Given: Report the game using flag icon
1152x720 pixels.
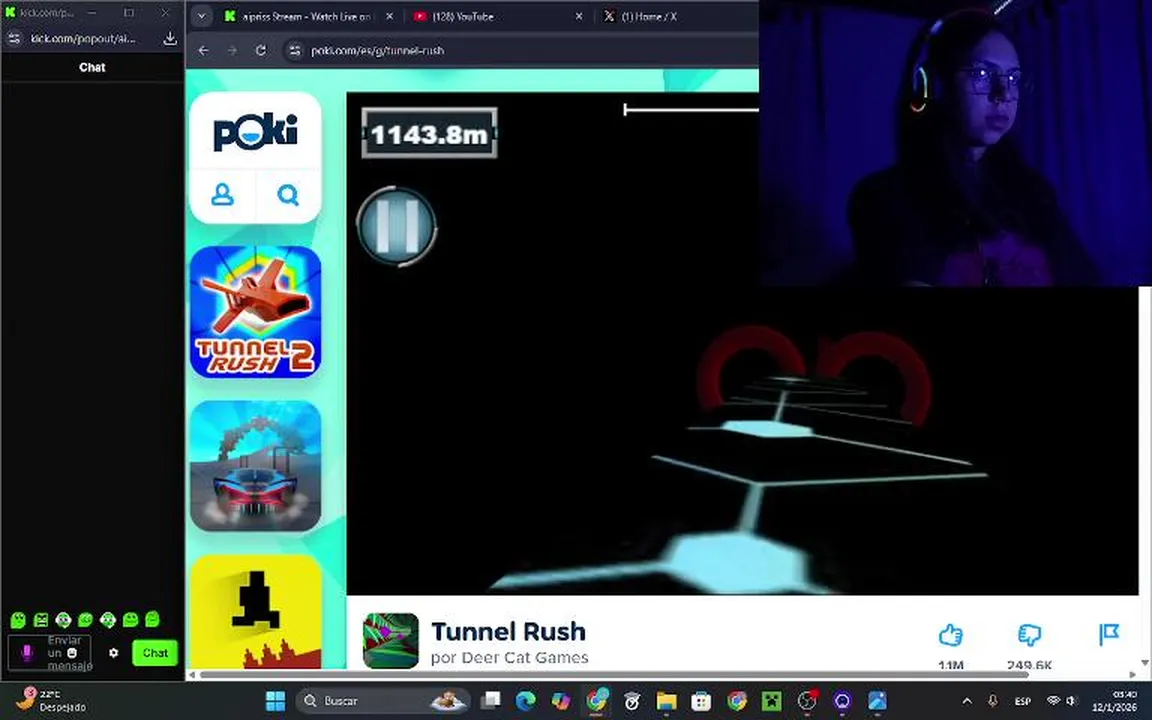Looking at the screenshot, I should 1109,634.
